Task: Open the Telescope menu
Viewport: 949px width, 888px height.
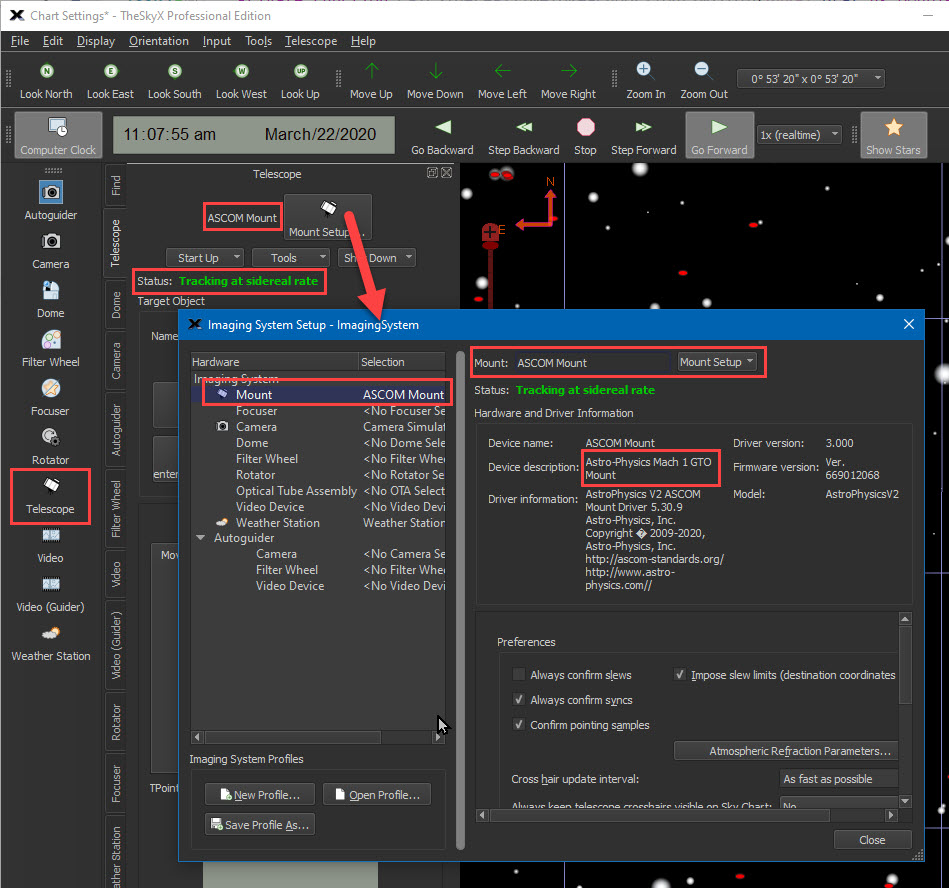Action: (311, 41)
